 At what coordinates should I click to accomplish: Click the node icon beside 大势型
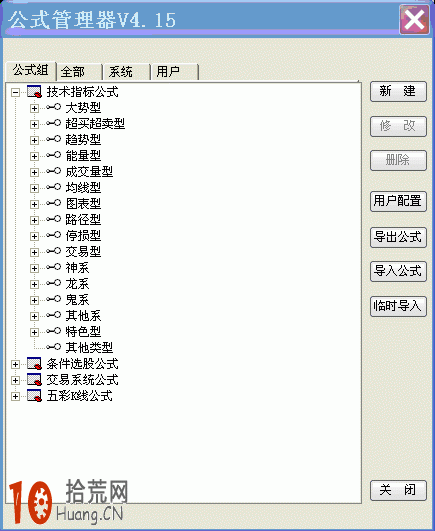tap(53, 107)
